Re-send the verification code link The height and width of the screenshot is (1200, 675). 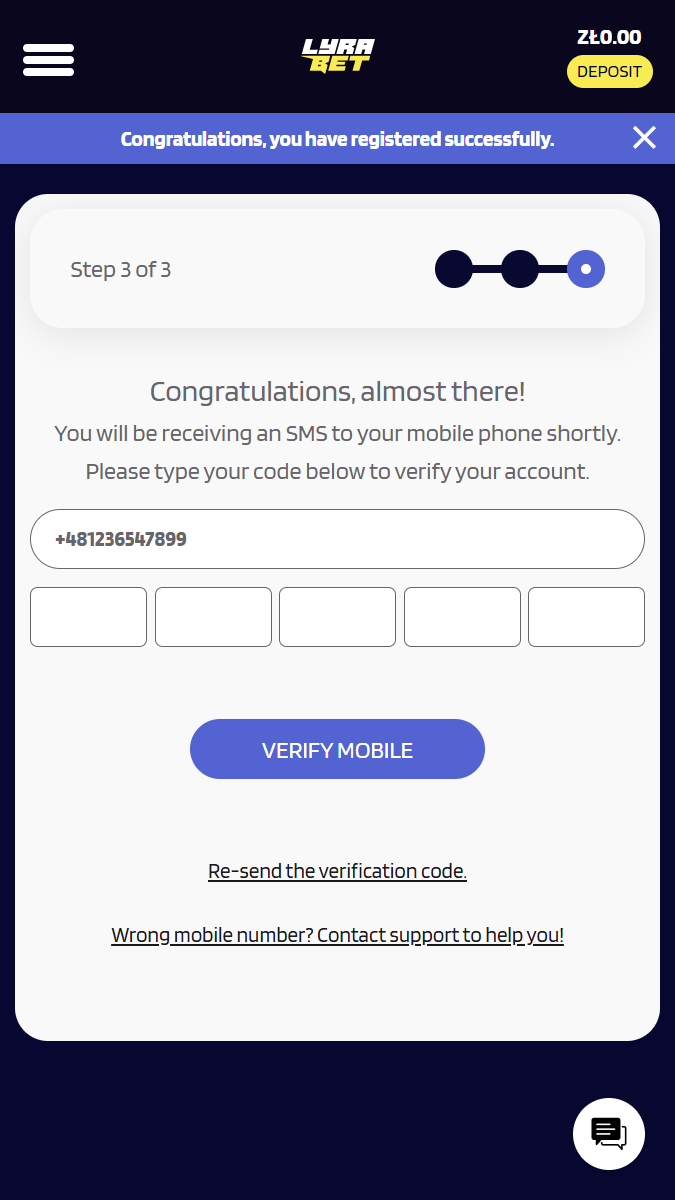click(x=337, y=871)
